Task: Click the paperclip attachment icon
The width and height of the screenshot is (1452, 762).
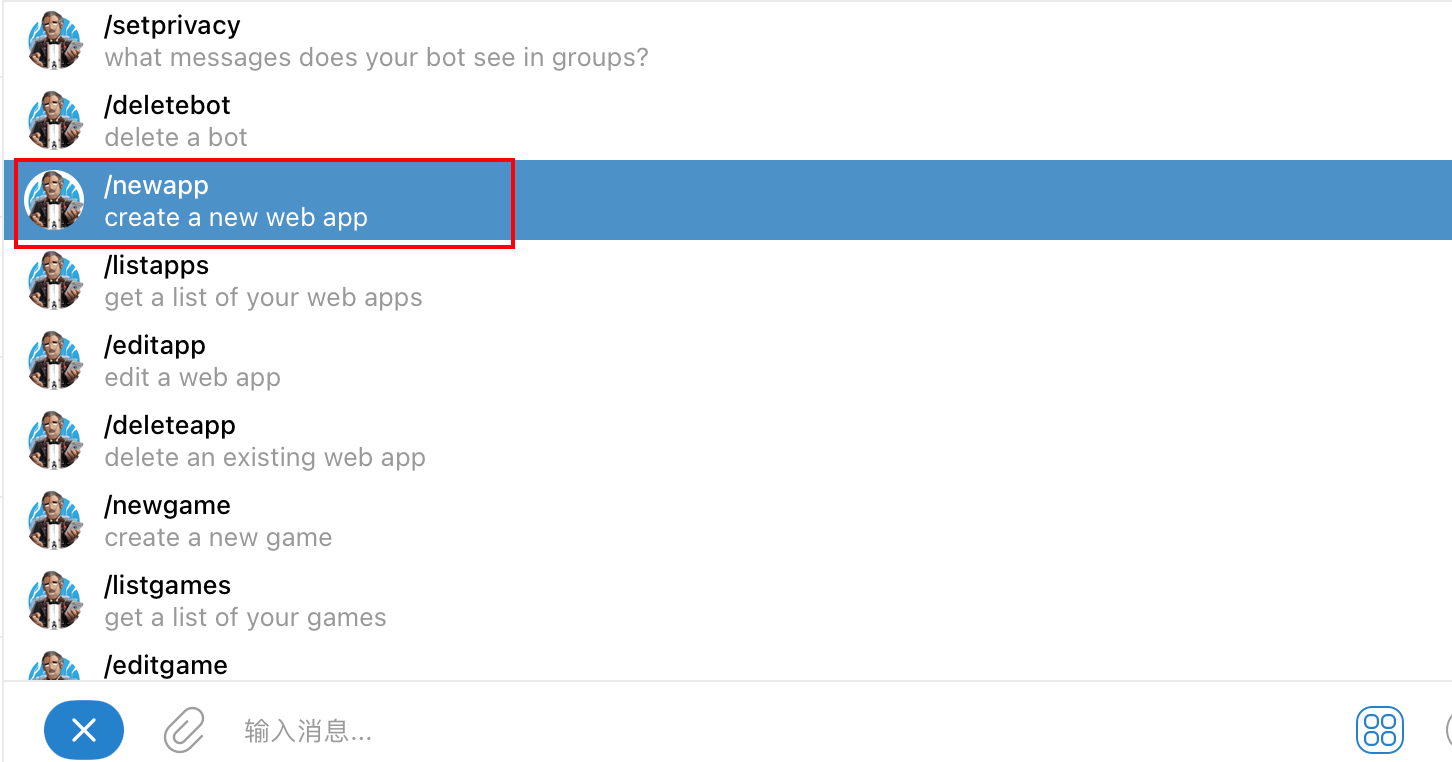Action: click(184, 730)
